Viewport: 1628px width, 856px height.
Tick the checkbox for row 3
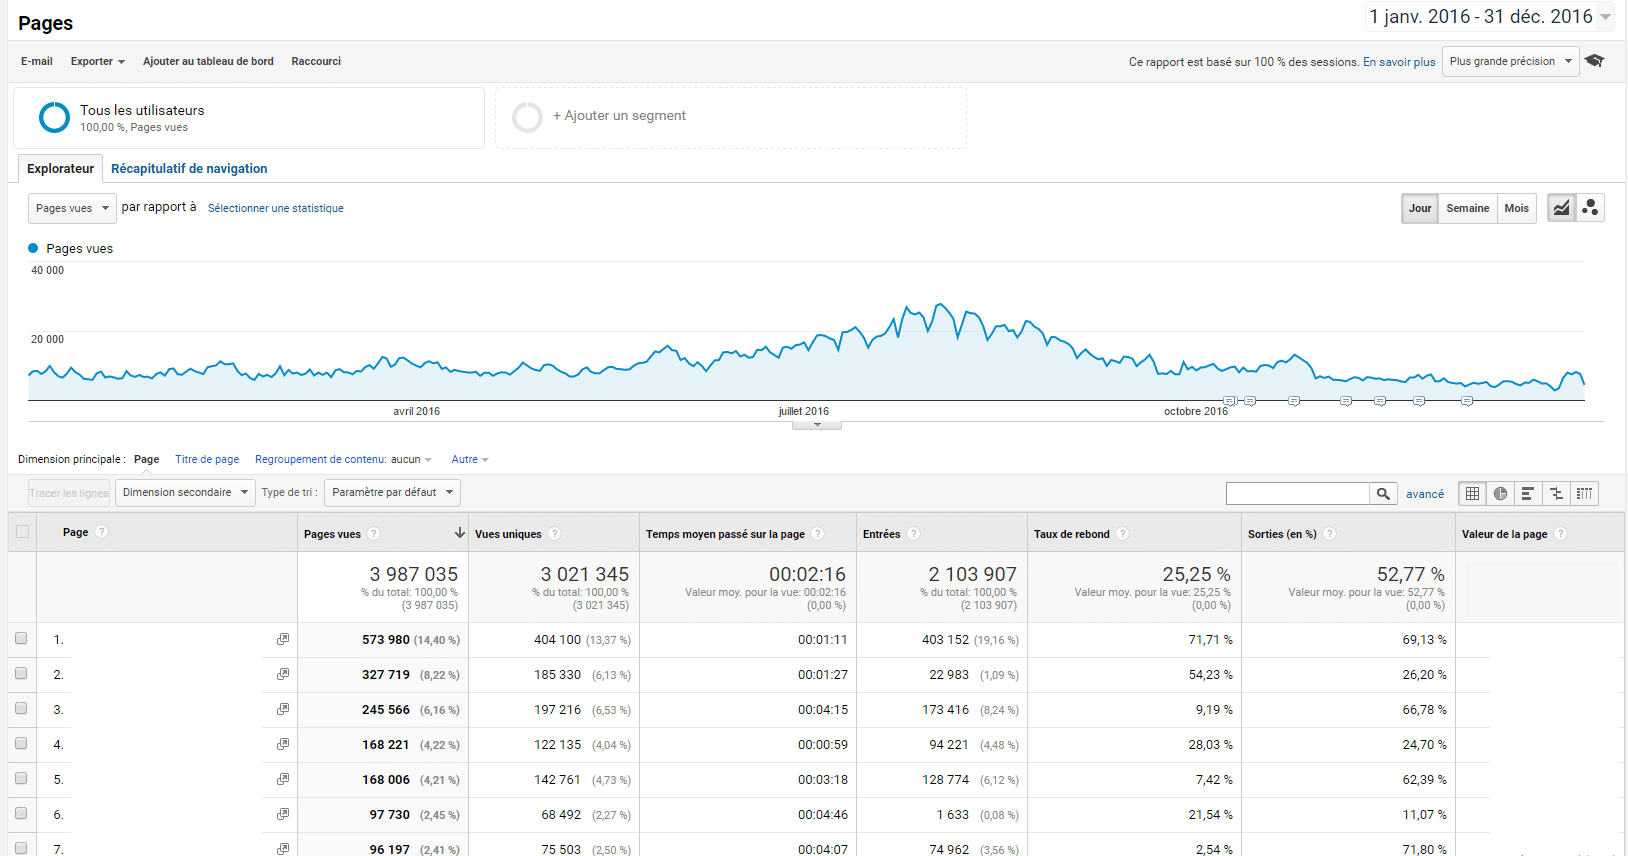coord(21,708)
